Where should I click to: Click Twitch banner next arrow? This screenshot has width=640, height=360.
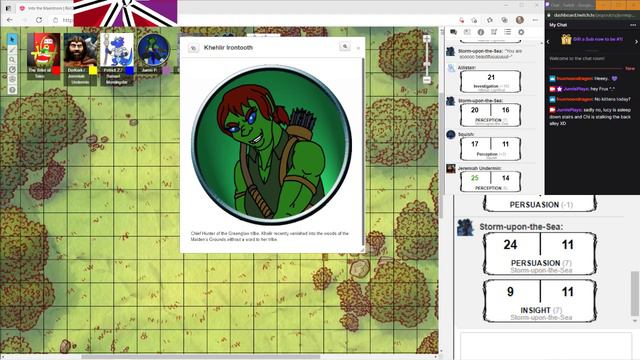[x=636, y=41]
